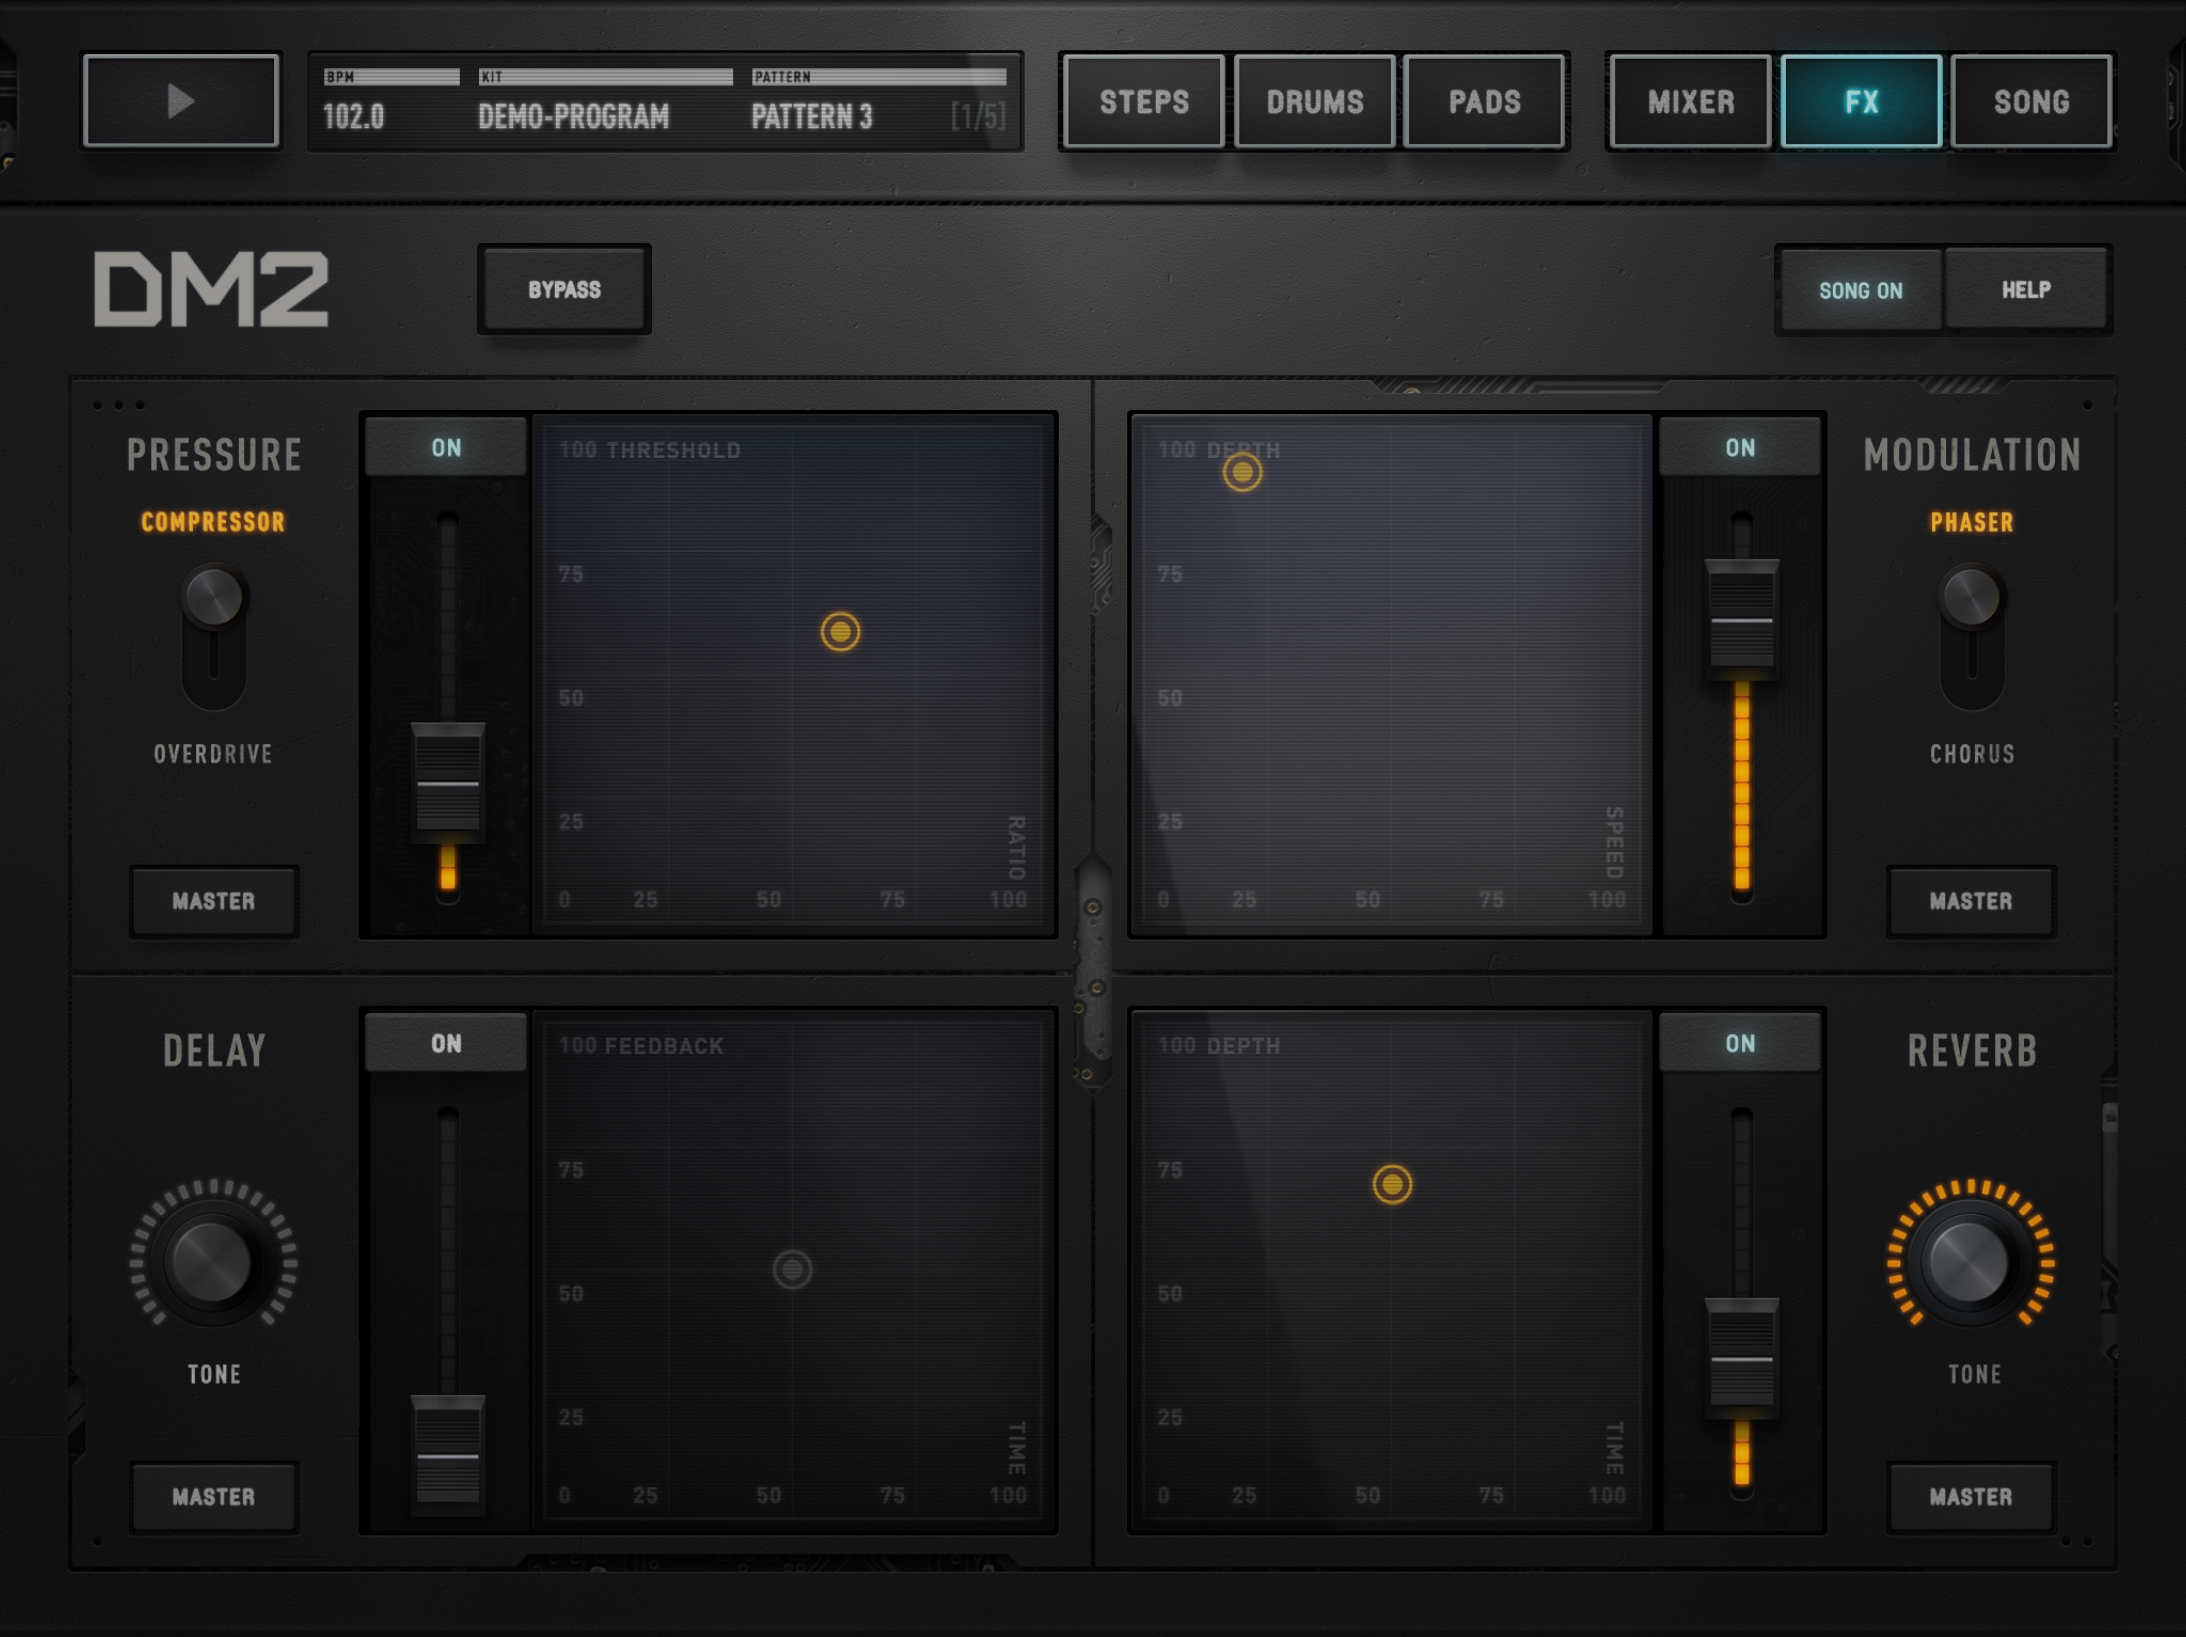Select OVERDRIVE mode label
This screenshot has width=2186, height=1637.
pos(213,754)
